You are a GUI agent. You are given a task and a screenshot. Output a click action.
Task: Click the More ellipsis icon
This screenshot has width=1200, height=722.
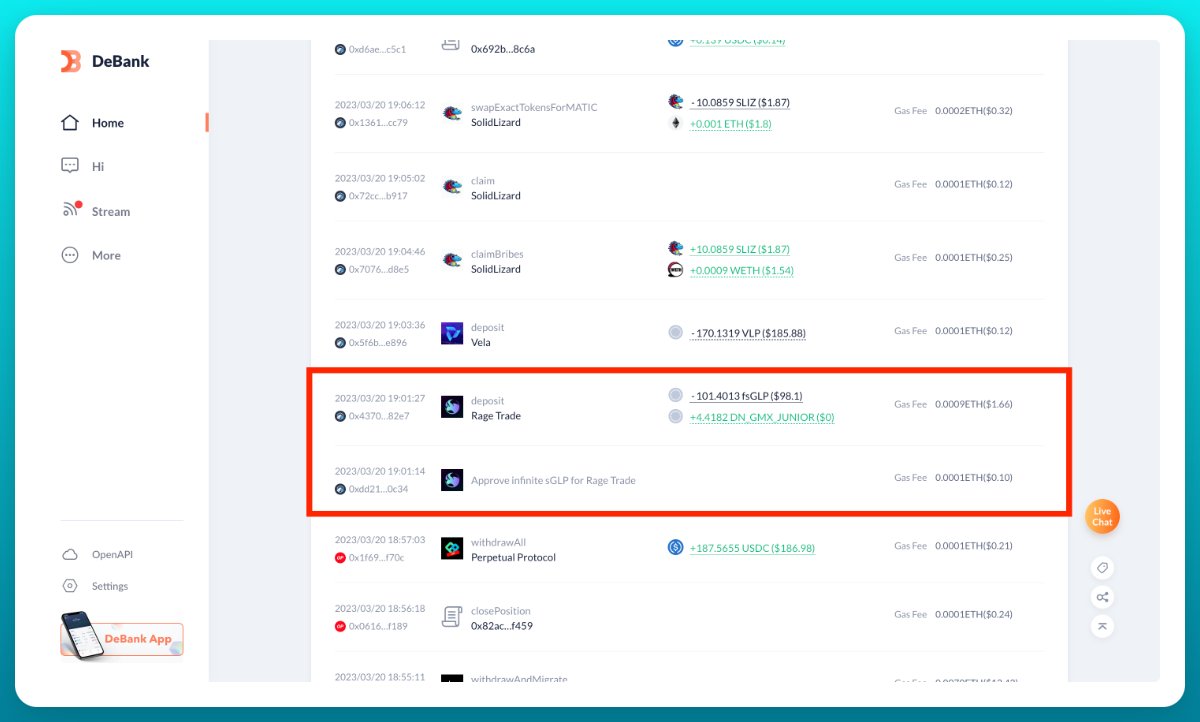(70, 255)
